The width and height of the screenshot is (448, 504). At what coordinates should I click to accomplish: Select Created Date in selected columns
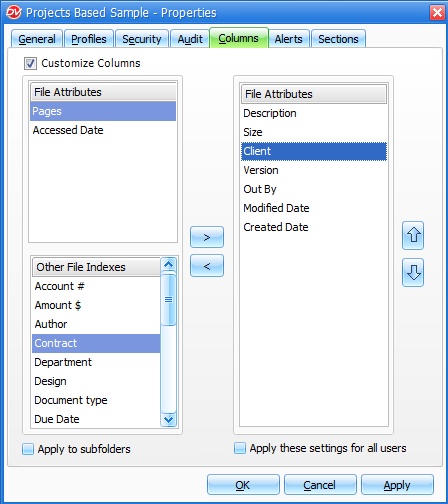coord(314,227)
